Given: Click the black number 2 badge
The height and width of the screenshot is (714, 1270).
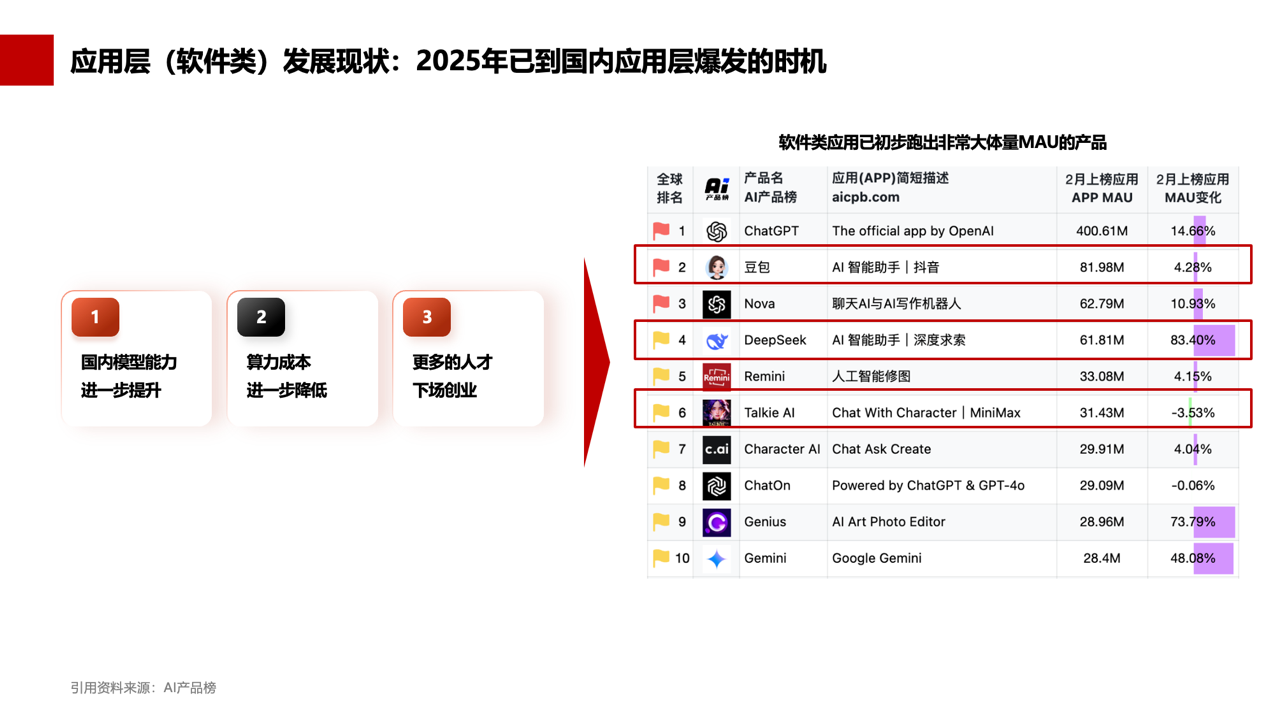Looking at the screenshot, I should pyautogui.click(x=261, y=317).
